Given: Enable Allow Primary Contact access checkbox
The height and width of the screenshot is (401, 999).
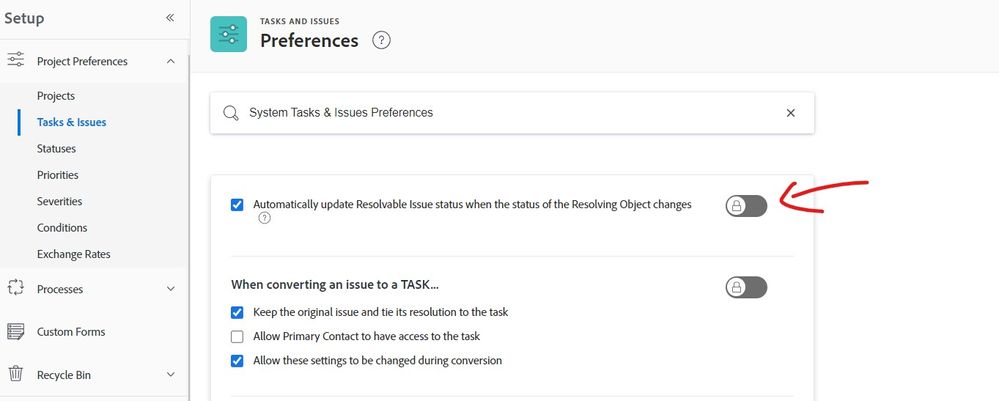Looking at the screenshot, I should [237, 336].
